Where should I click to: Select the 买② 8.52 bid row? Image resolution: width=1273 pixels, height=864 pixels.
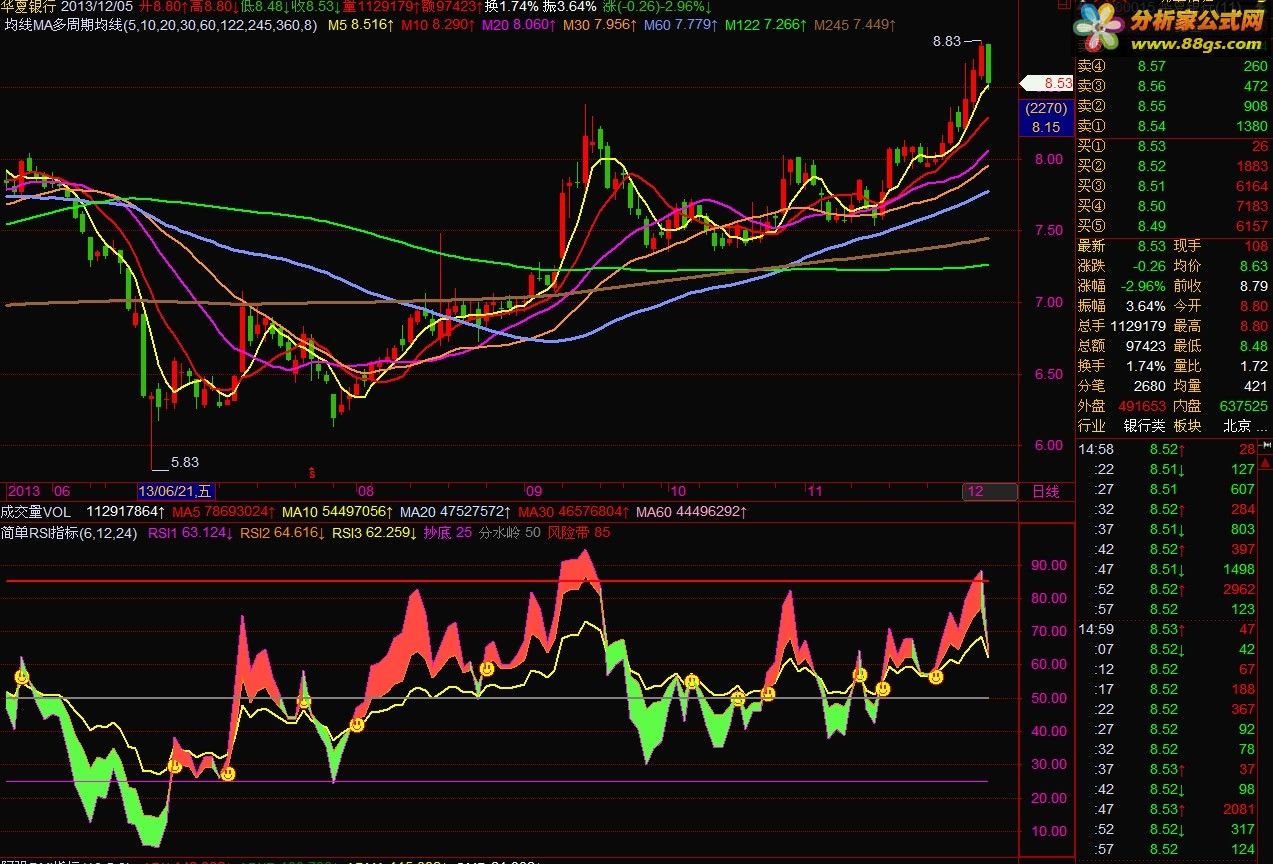click(1173, 166)
